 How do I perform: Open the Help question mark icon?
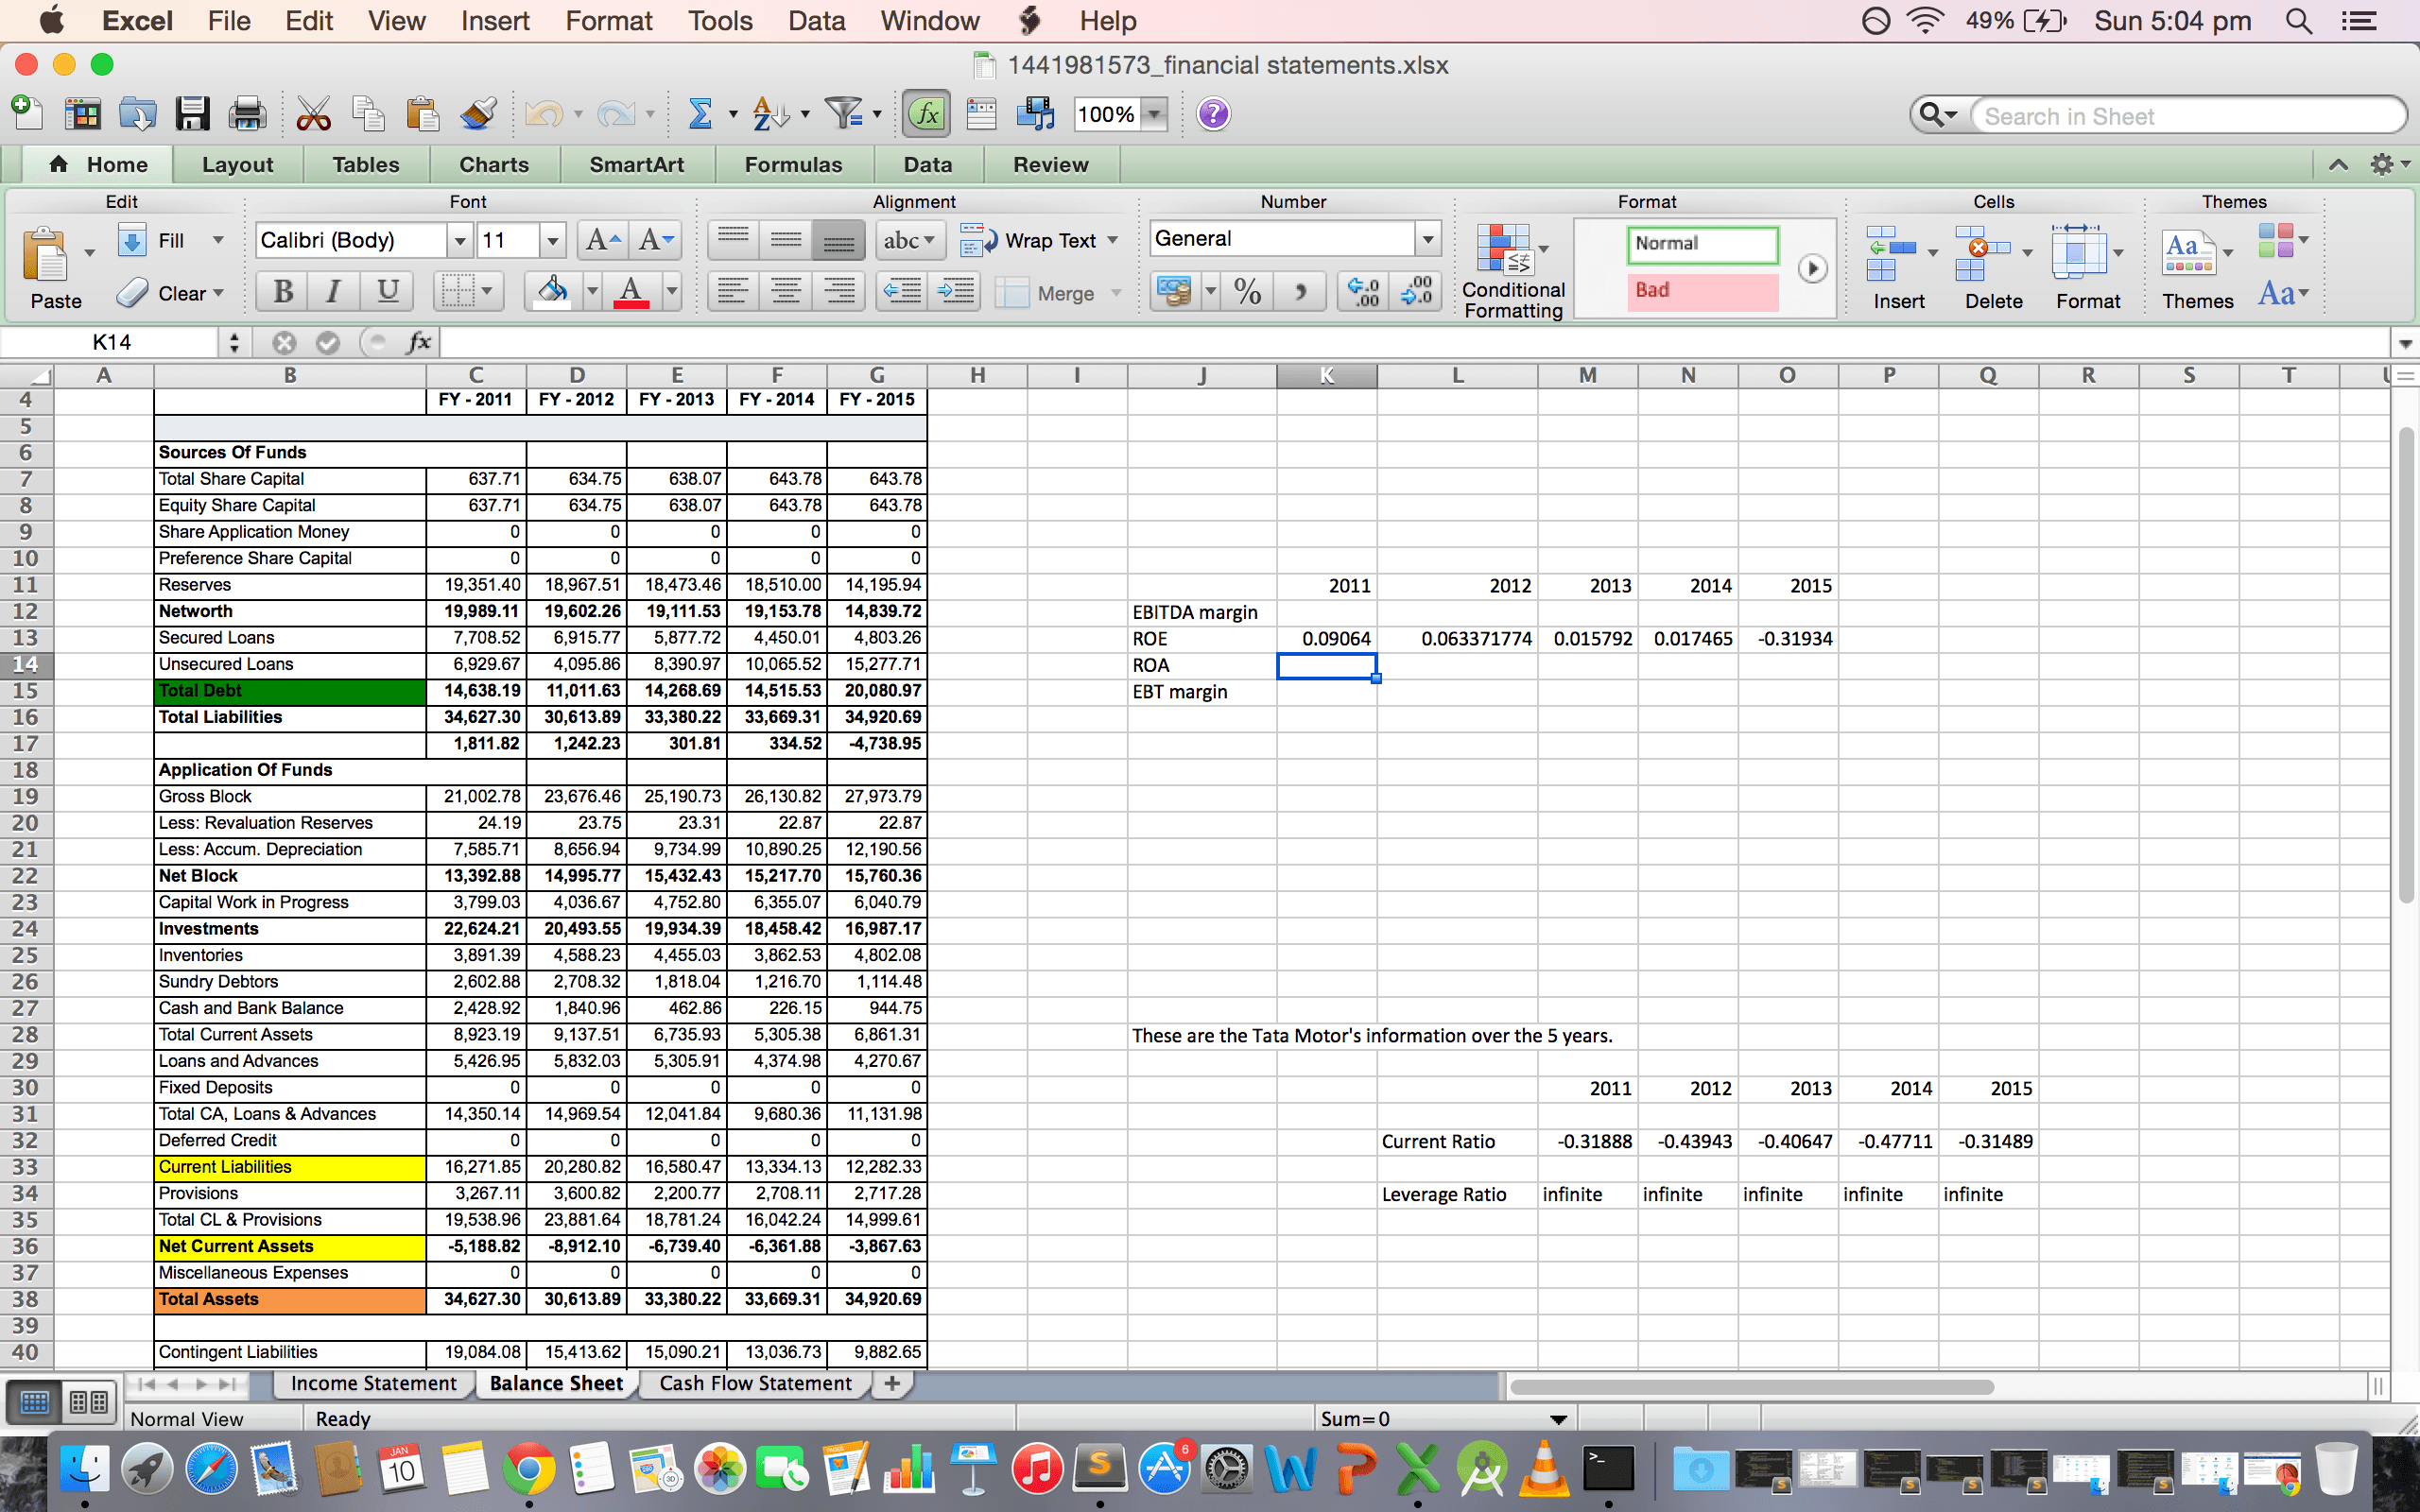click(1213, 114)
